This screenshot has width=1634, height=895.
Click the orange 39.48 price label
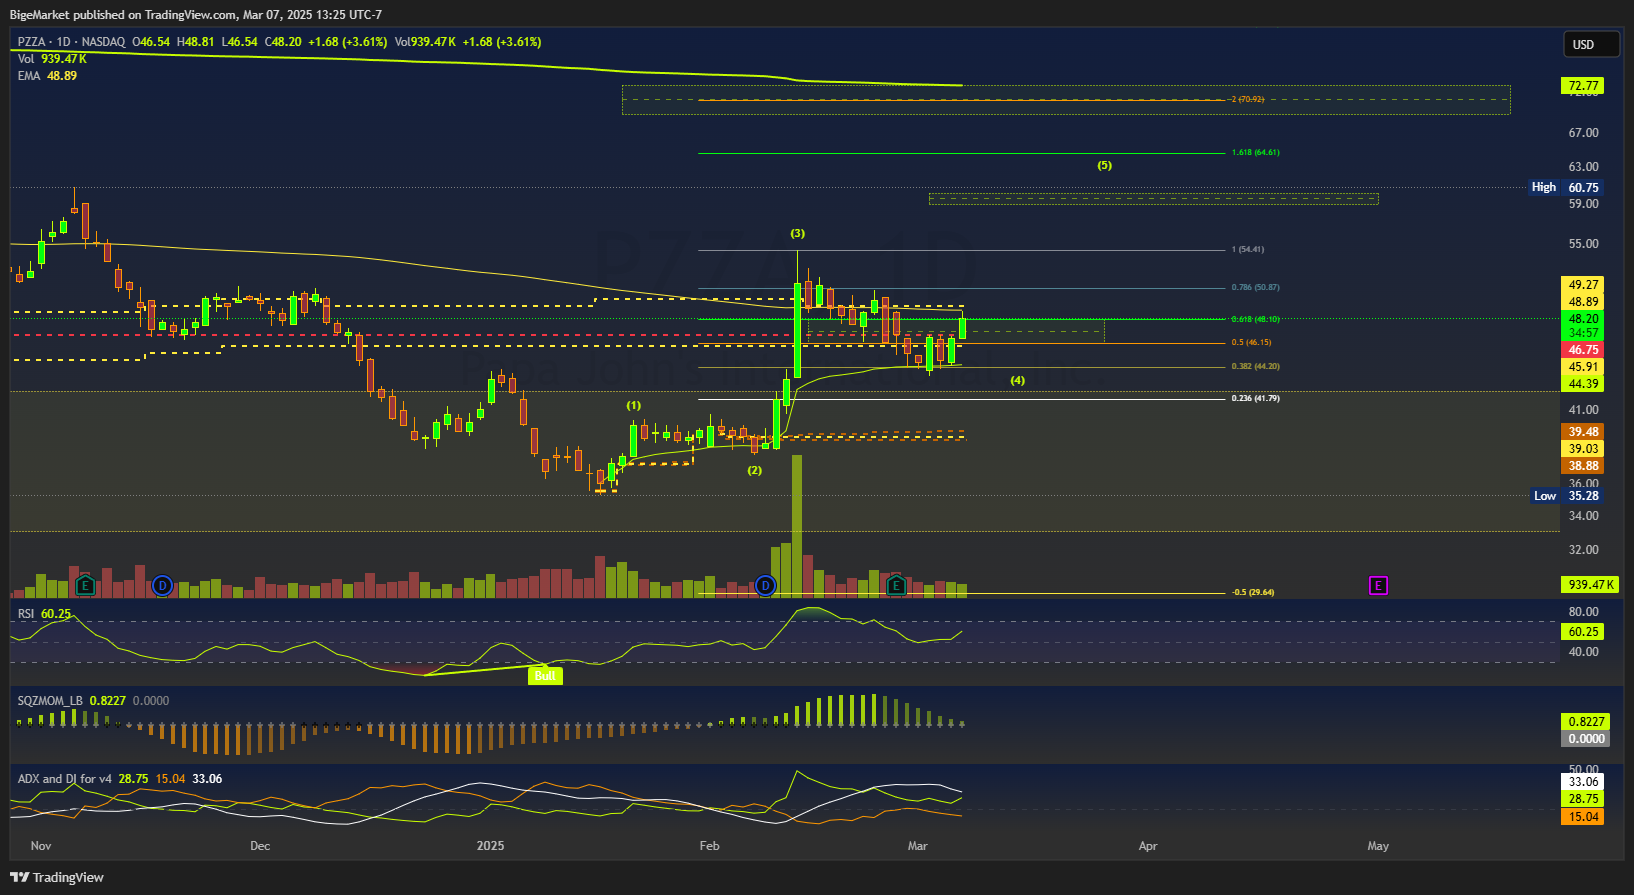(1583, 432)
